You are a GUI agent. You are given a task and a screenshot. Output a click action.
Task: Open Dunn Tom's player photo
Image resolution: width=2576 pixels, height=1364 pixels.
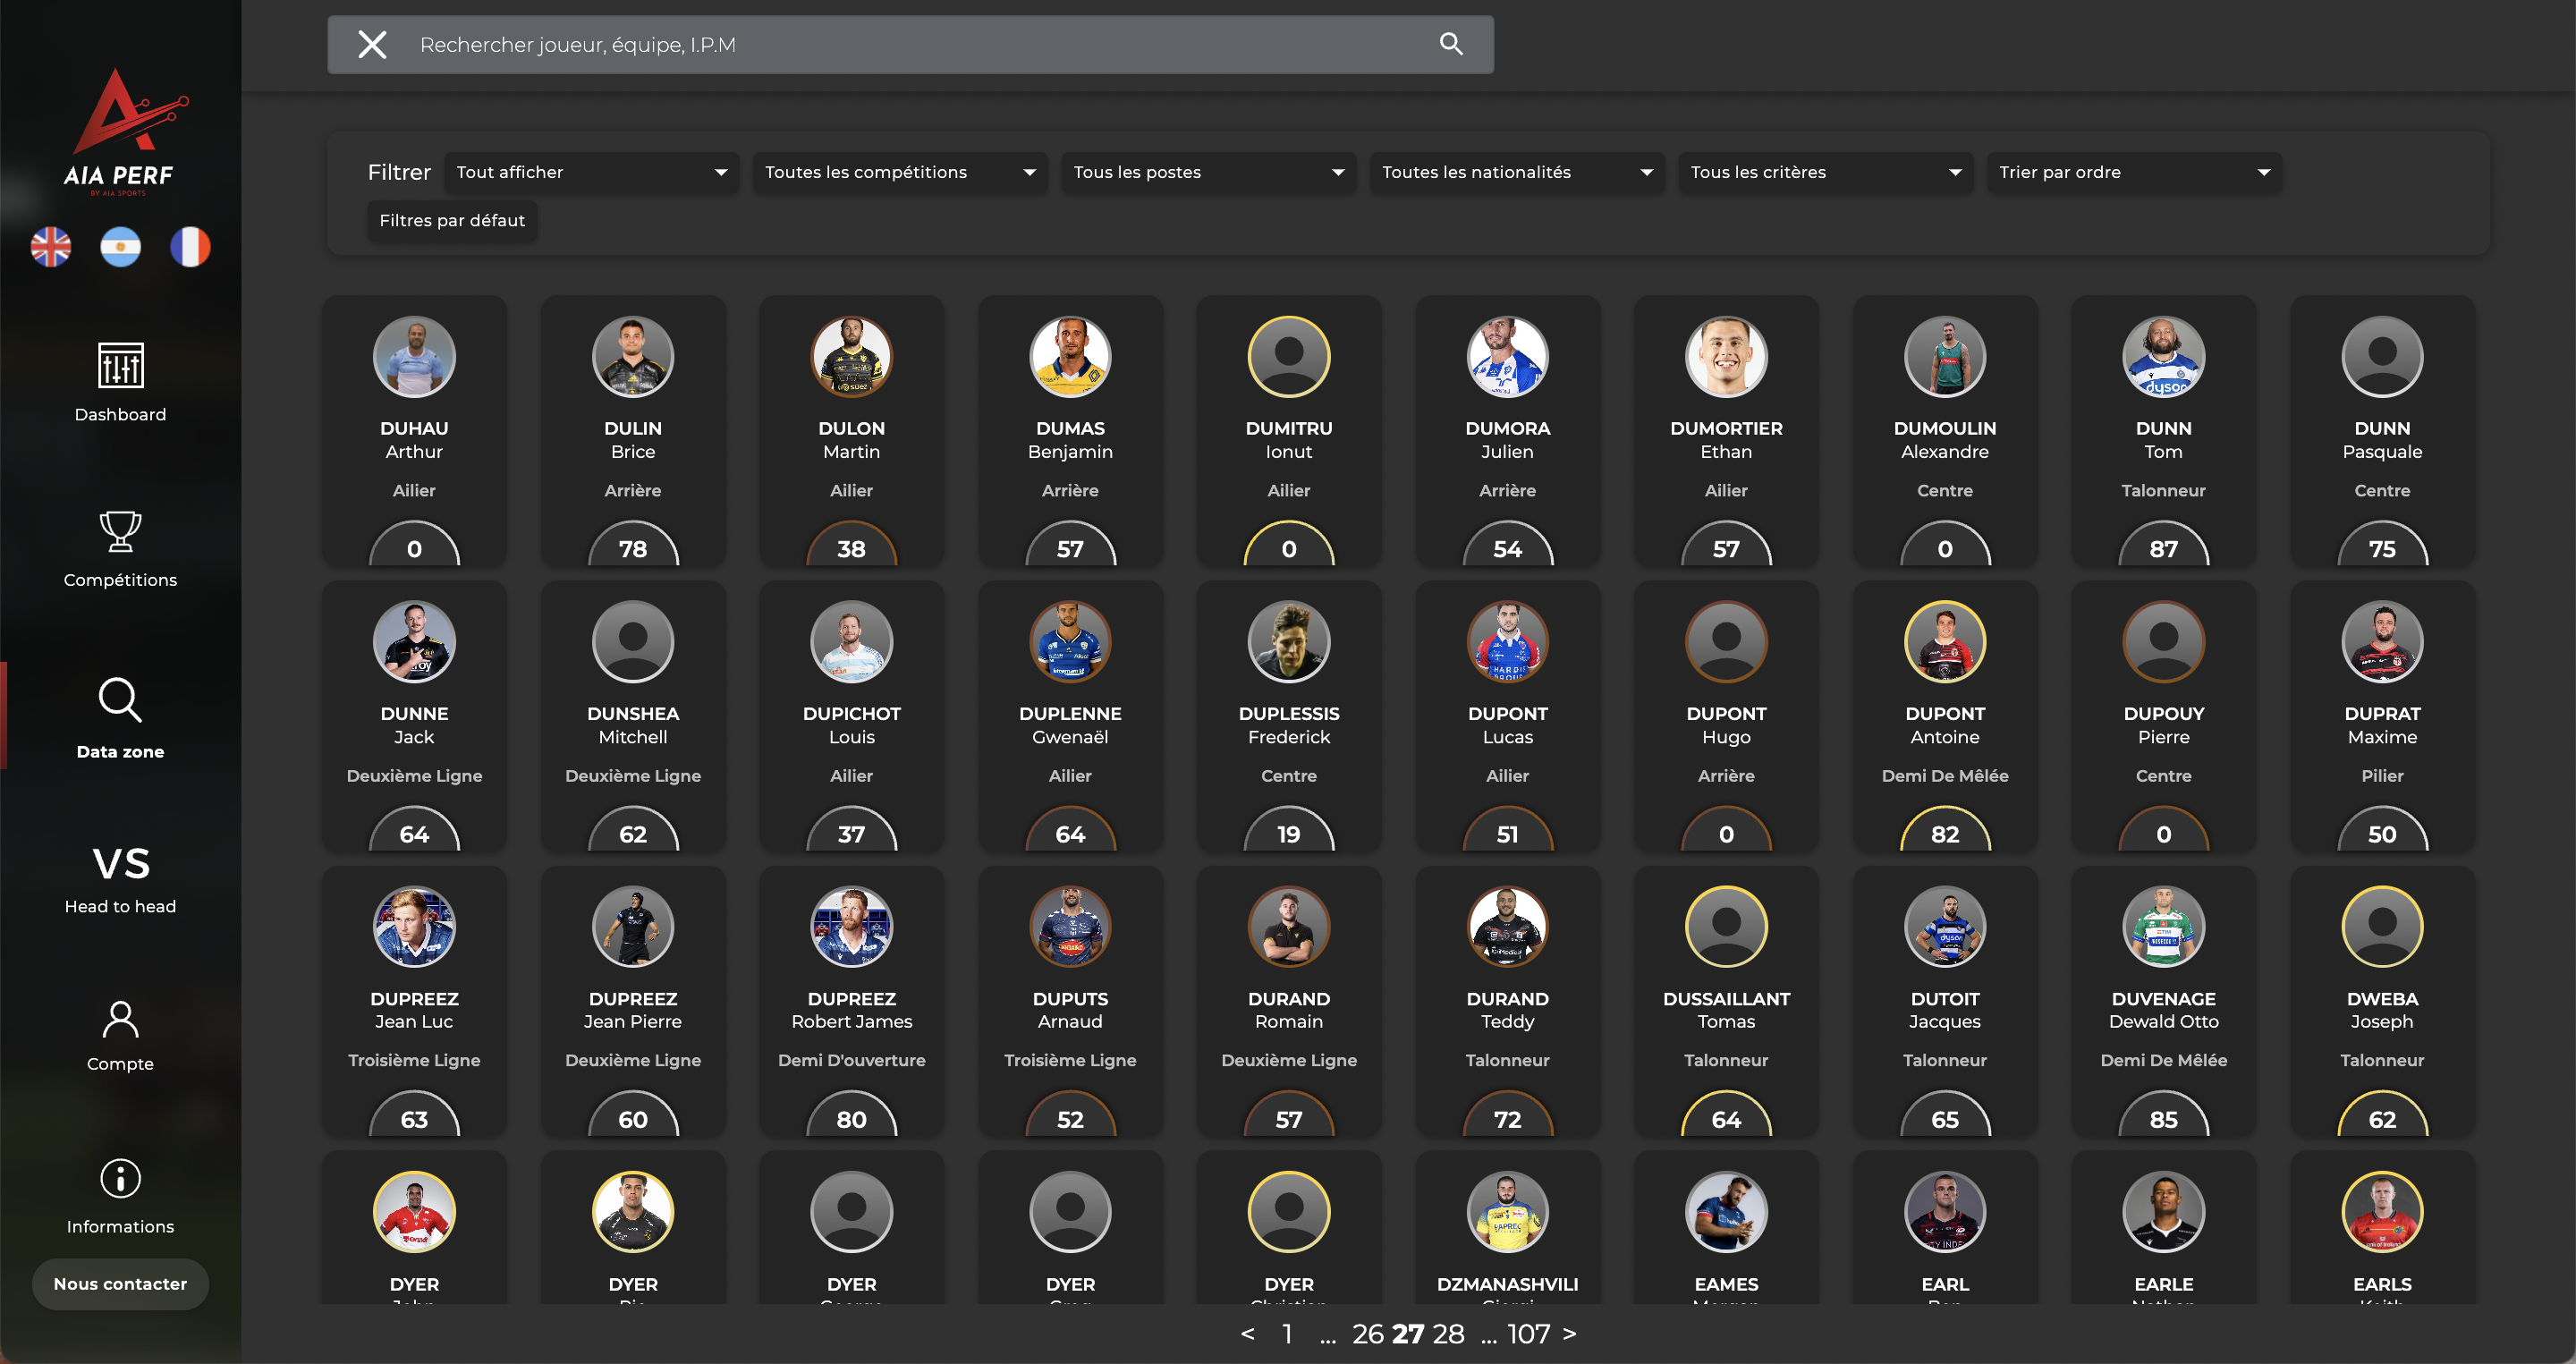point(2164,356)
